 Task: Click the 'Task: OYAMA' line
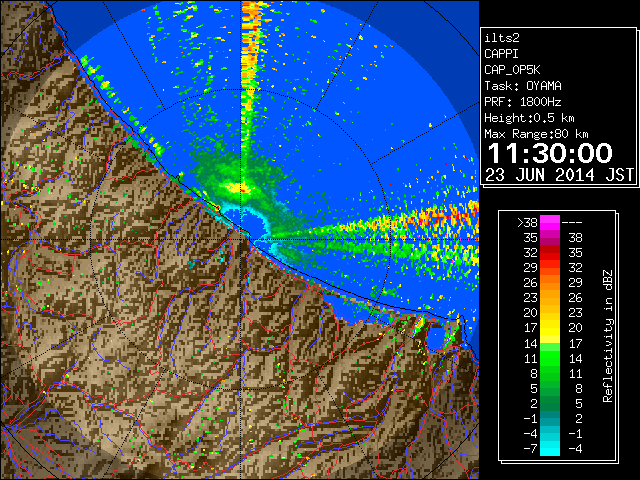tap(523, 86)
